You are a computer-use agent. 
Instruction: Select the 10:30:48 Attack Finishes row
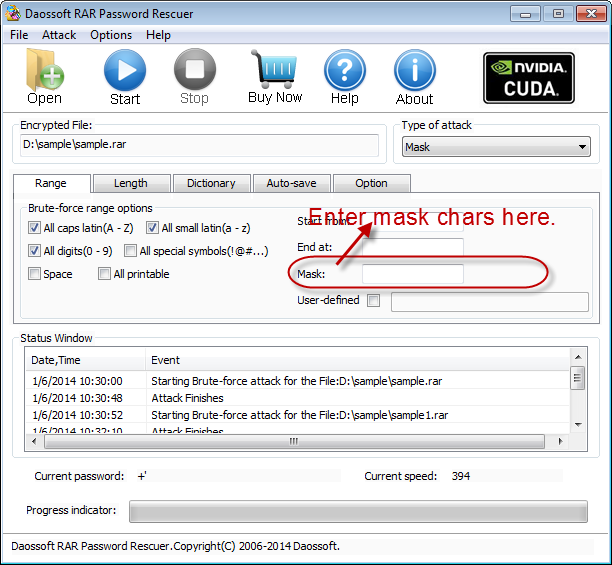click(297, 398)
